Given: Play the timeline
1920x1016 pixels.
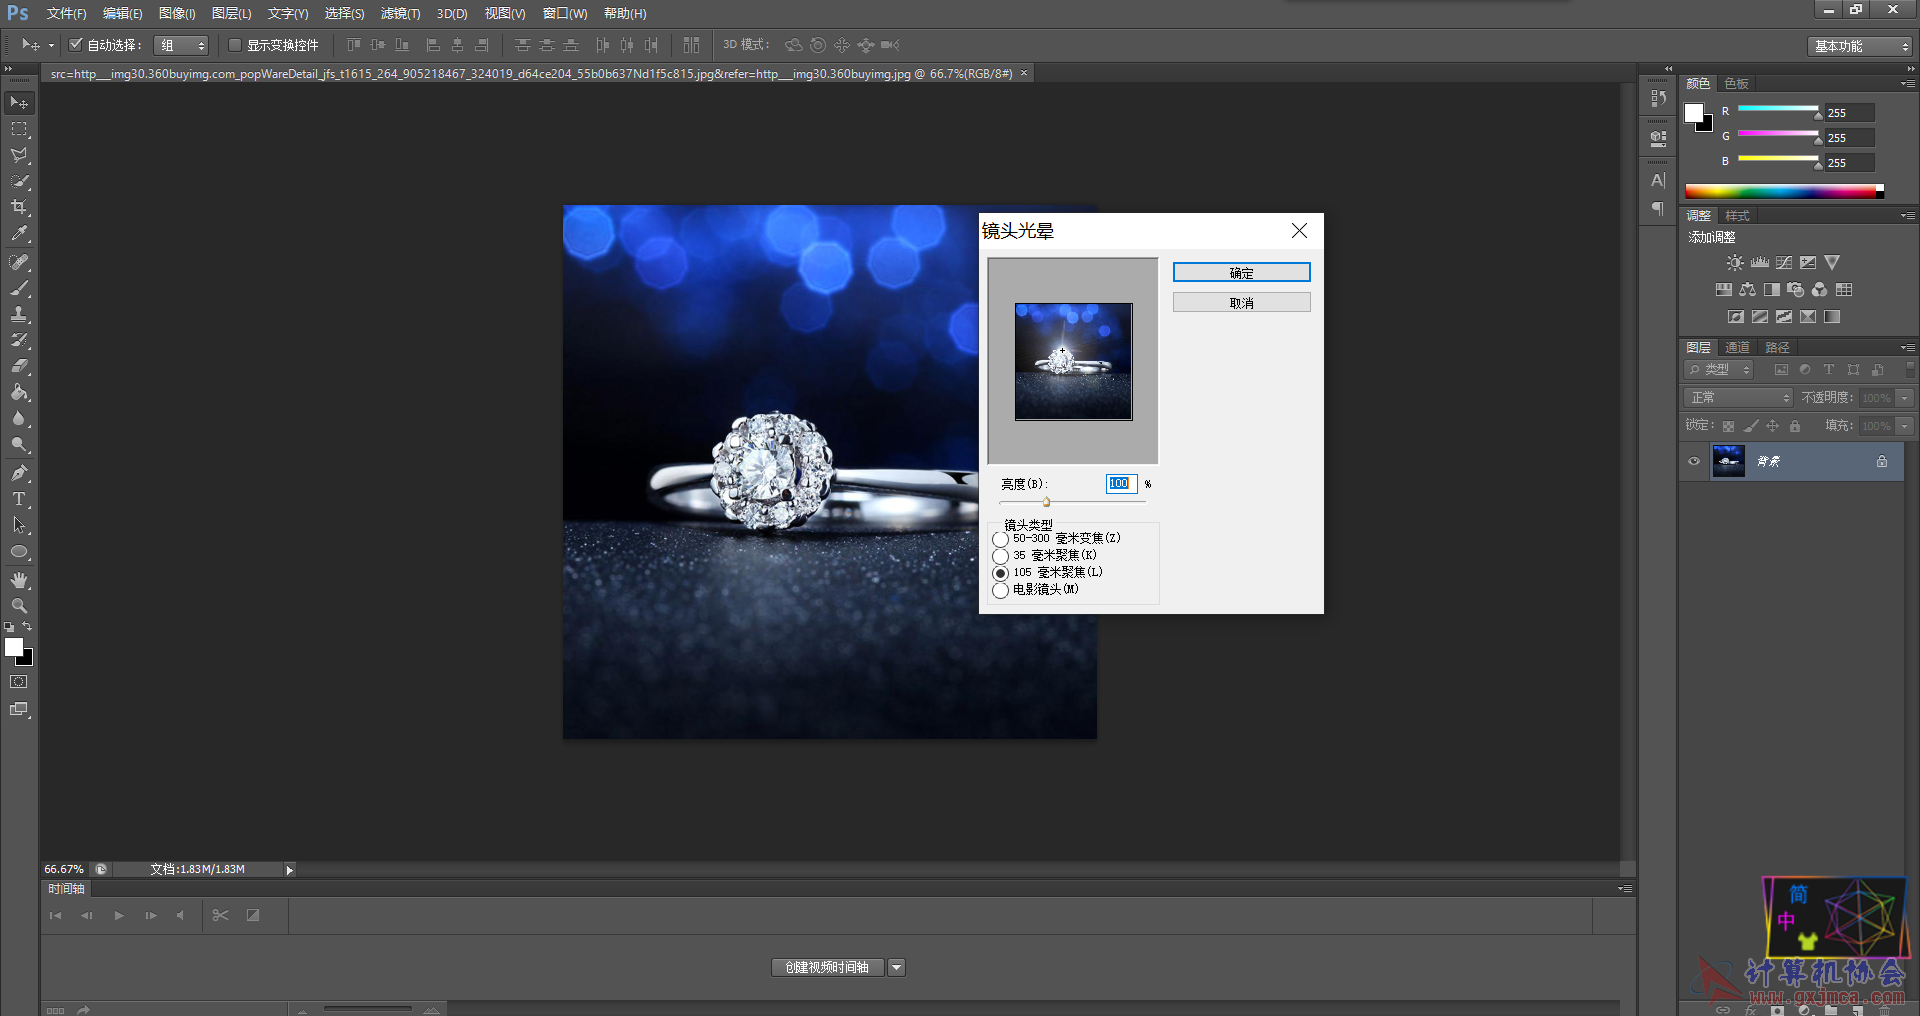Looking at the screenshot, I should click(x=119, y=915).
